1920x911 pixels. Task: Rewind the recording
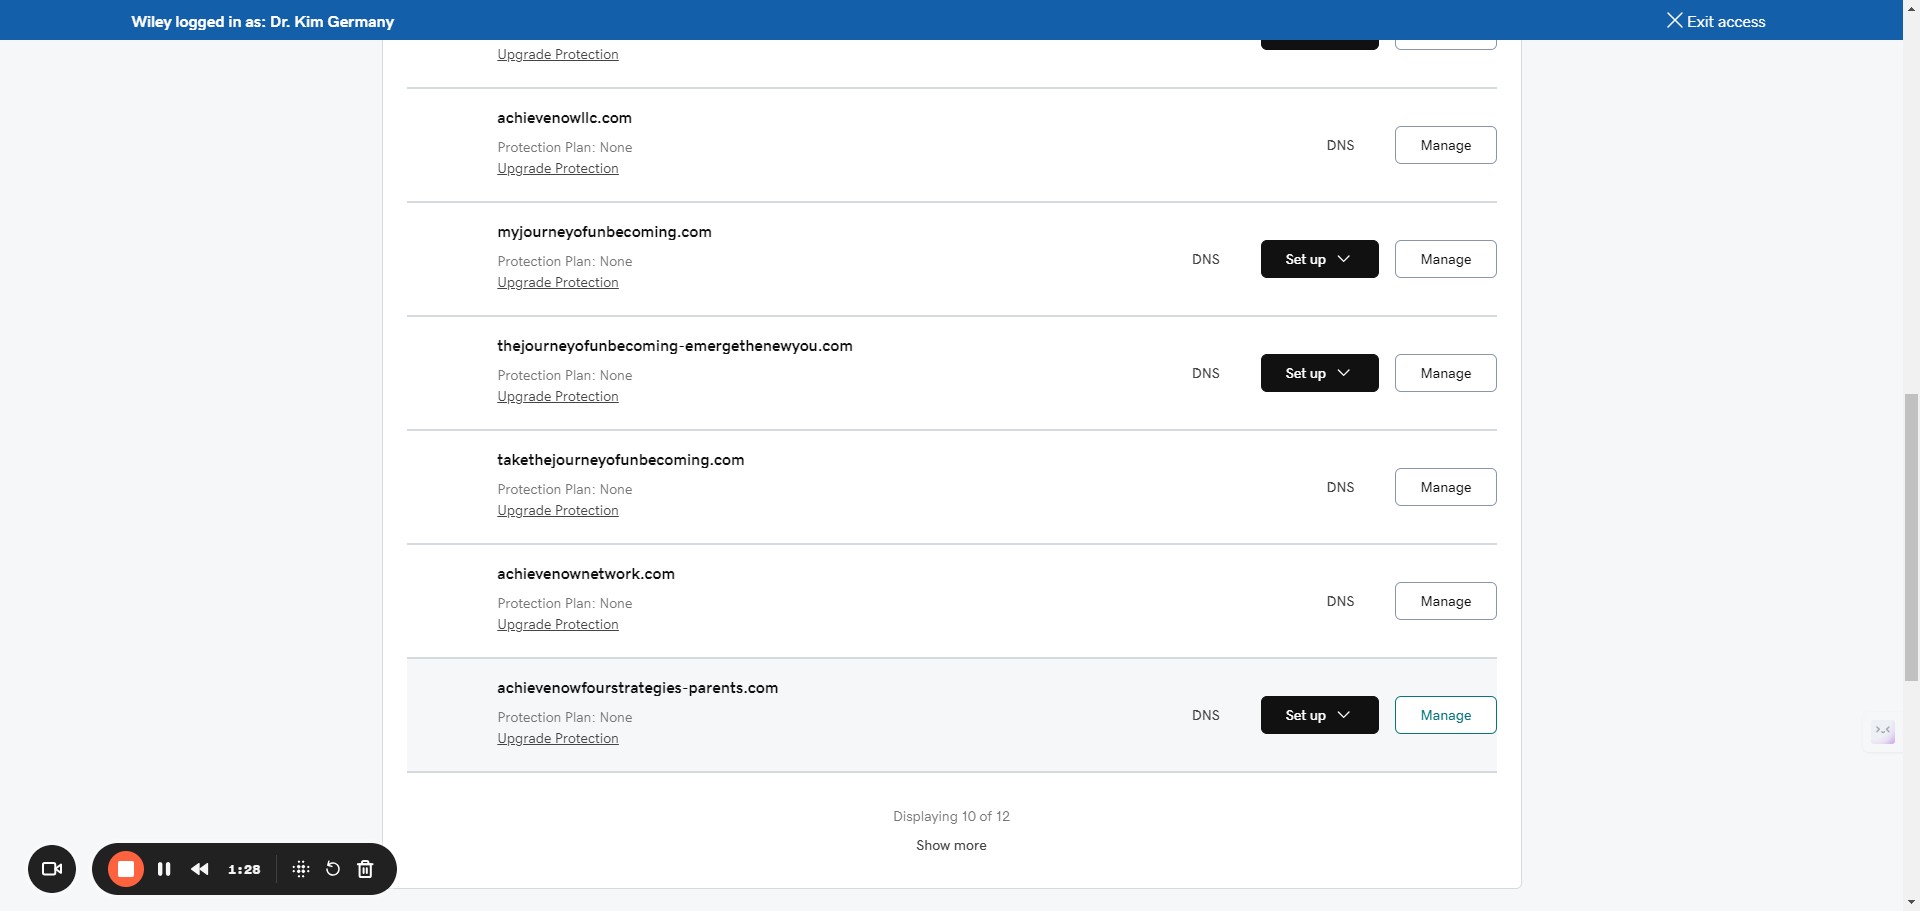click(x=200, y=869)
